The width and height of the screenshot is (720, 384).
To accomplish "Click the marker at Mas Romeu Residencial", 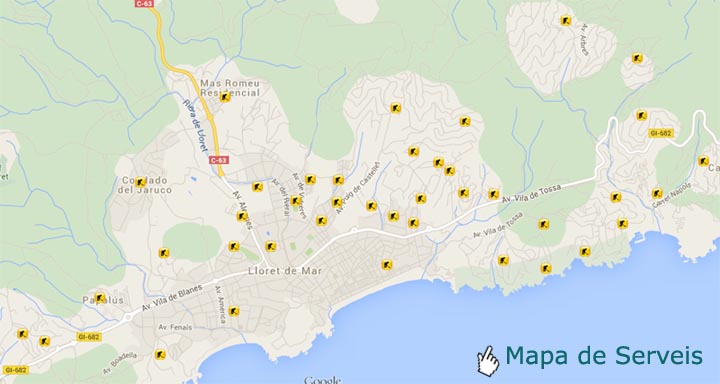I will 225,97.
